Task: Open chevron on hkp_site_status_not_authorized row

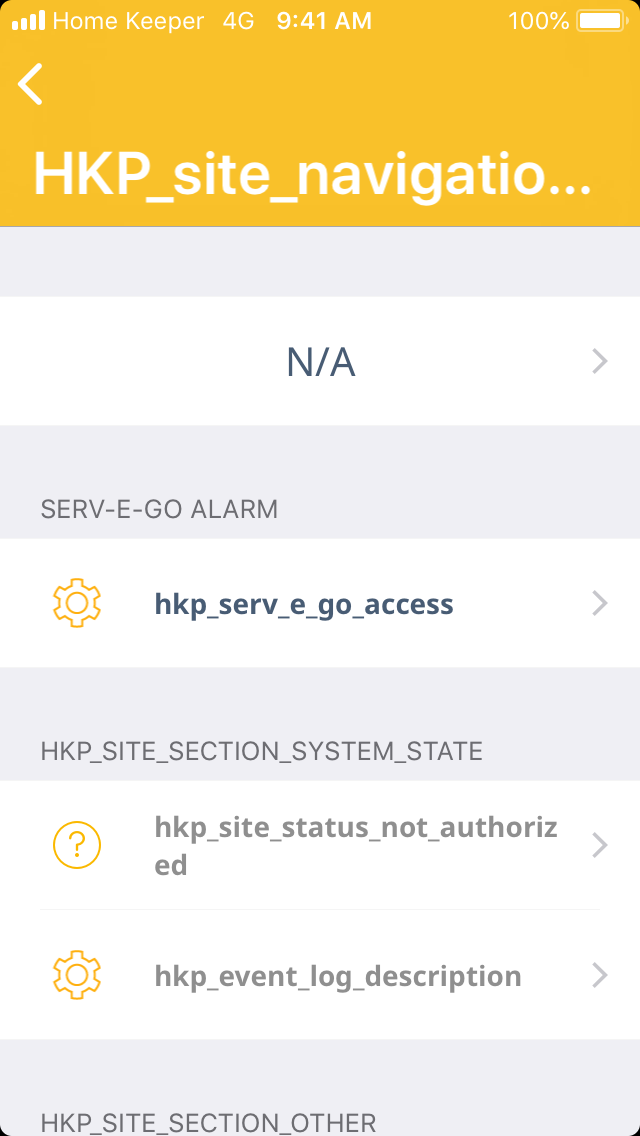Action: coord(600,846)
